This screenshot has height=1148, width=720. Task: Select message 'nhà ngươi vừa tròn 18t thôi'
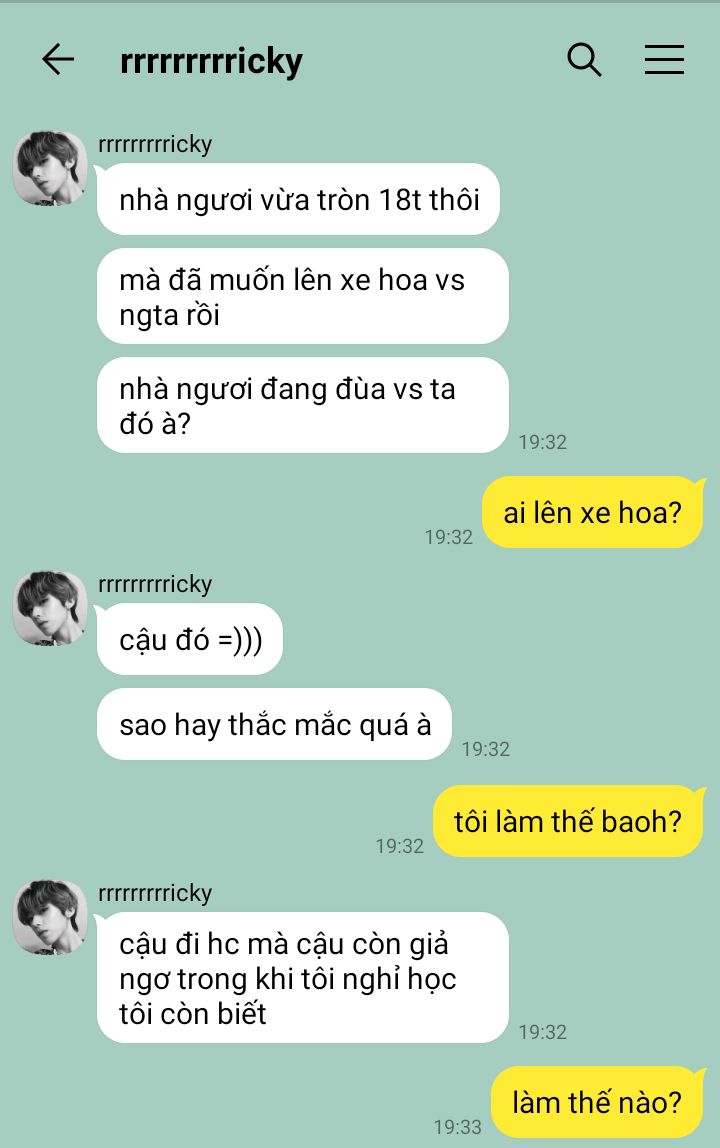pyautogui.click(x=298, y=199)
